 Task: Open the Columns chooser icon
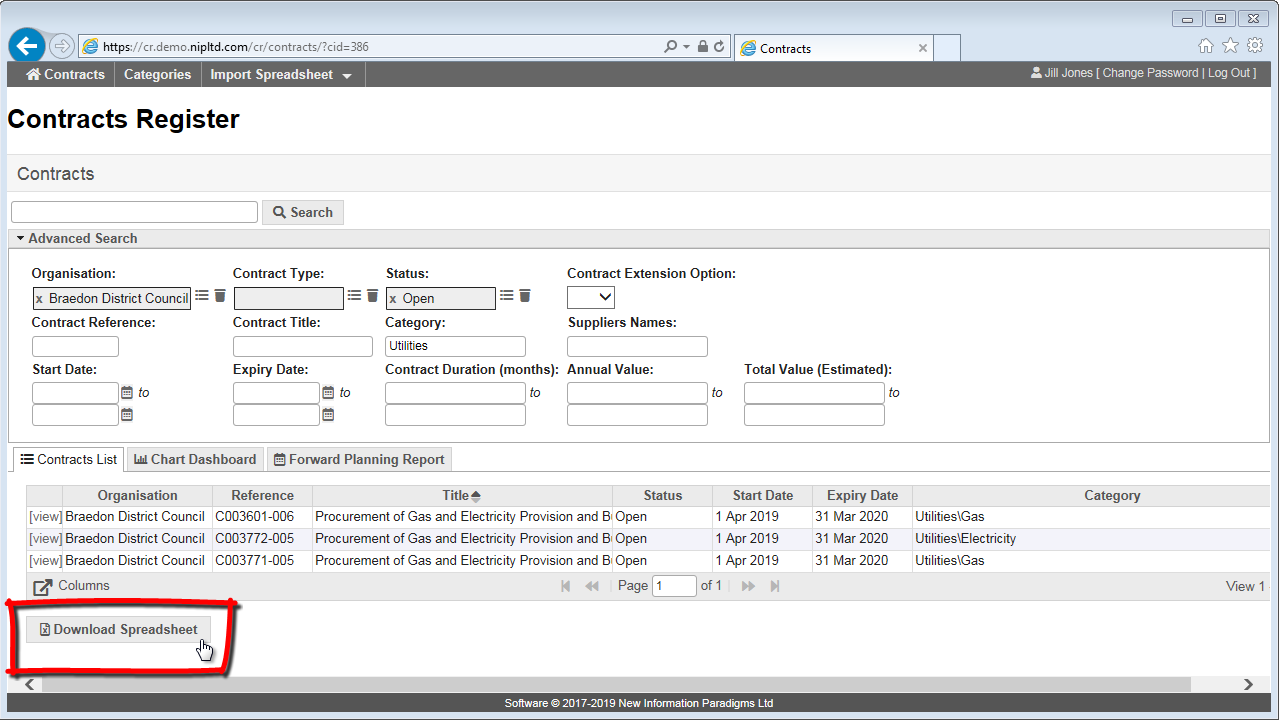[43, 587]
